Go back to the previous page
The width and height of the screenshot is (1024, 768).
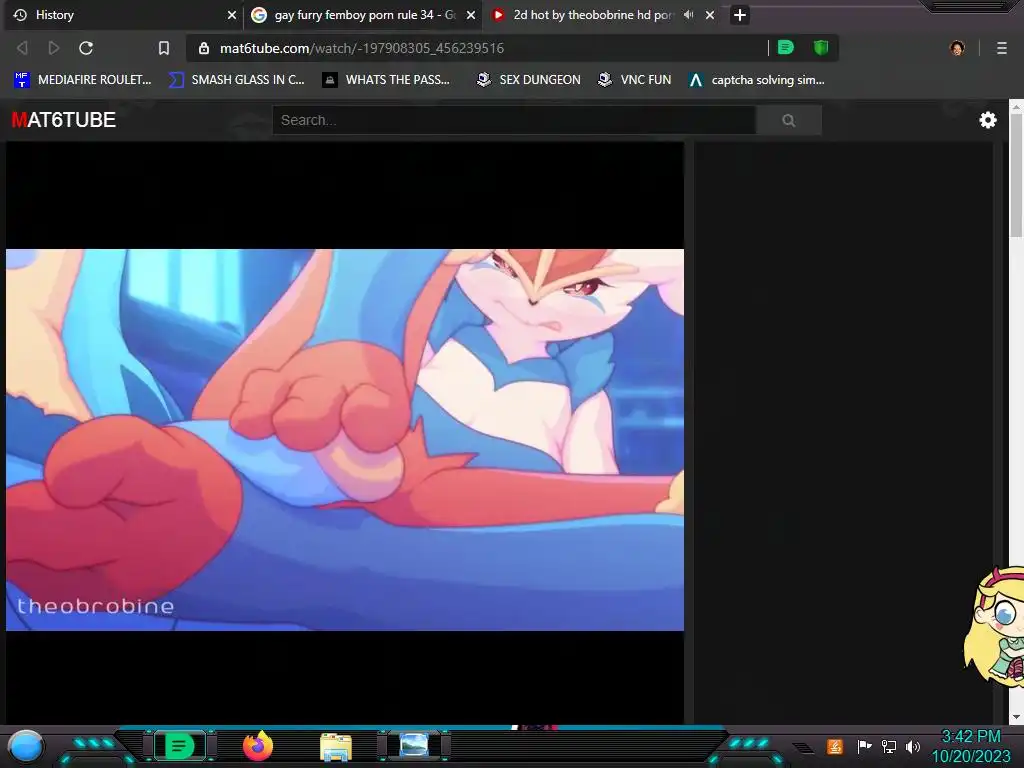22,48
